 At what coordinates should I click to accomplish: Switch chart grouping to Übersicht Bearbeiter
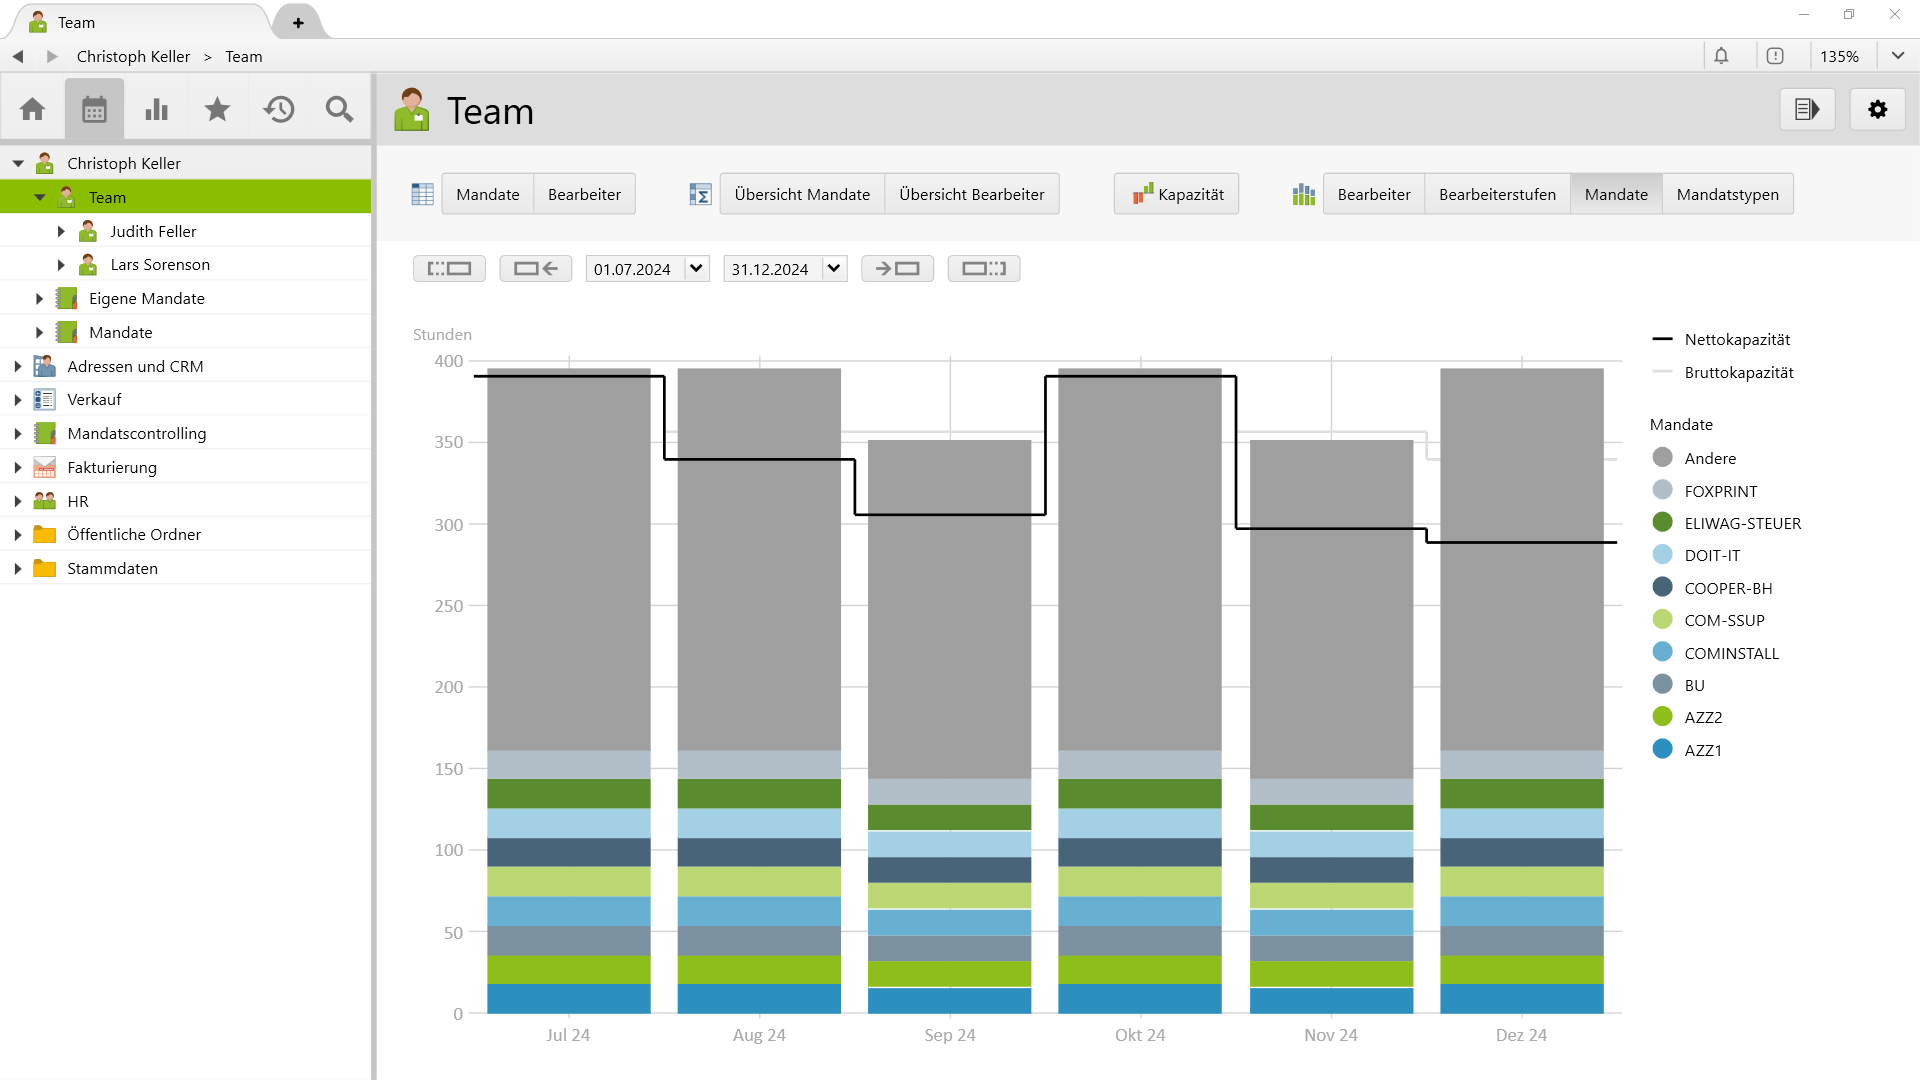click(971, 193)
